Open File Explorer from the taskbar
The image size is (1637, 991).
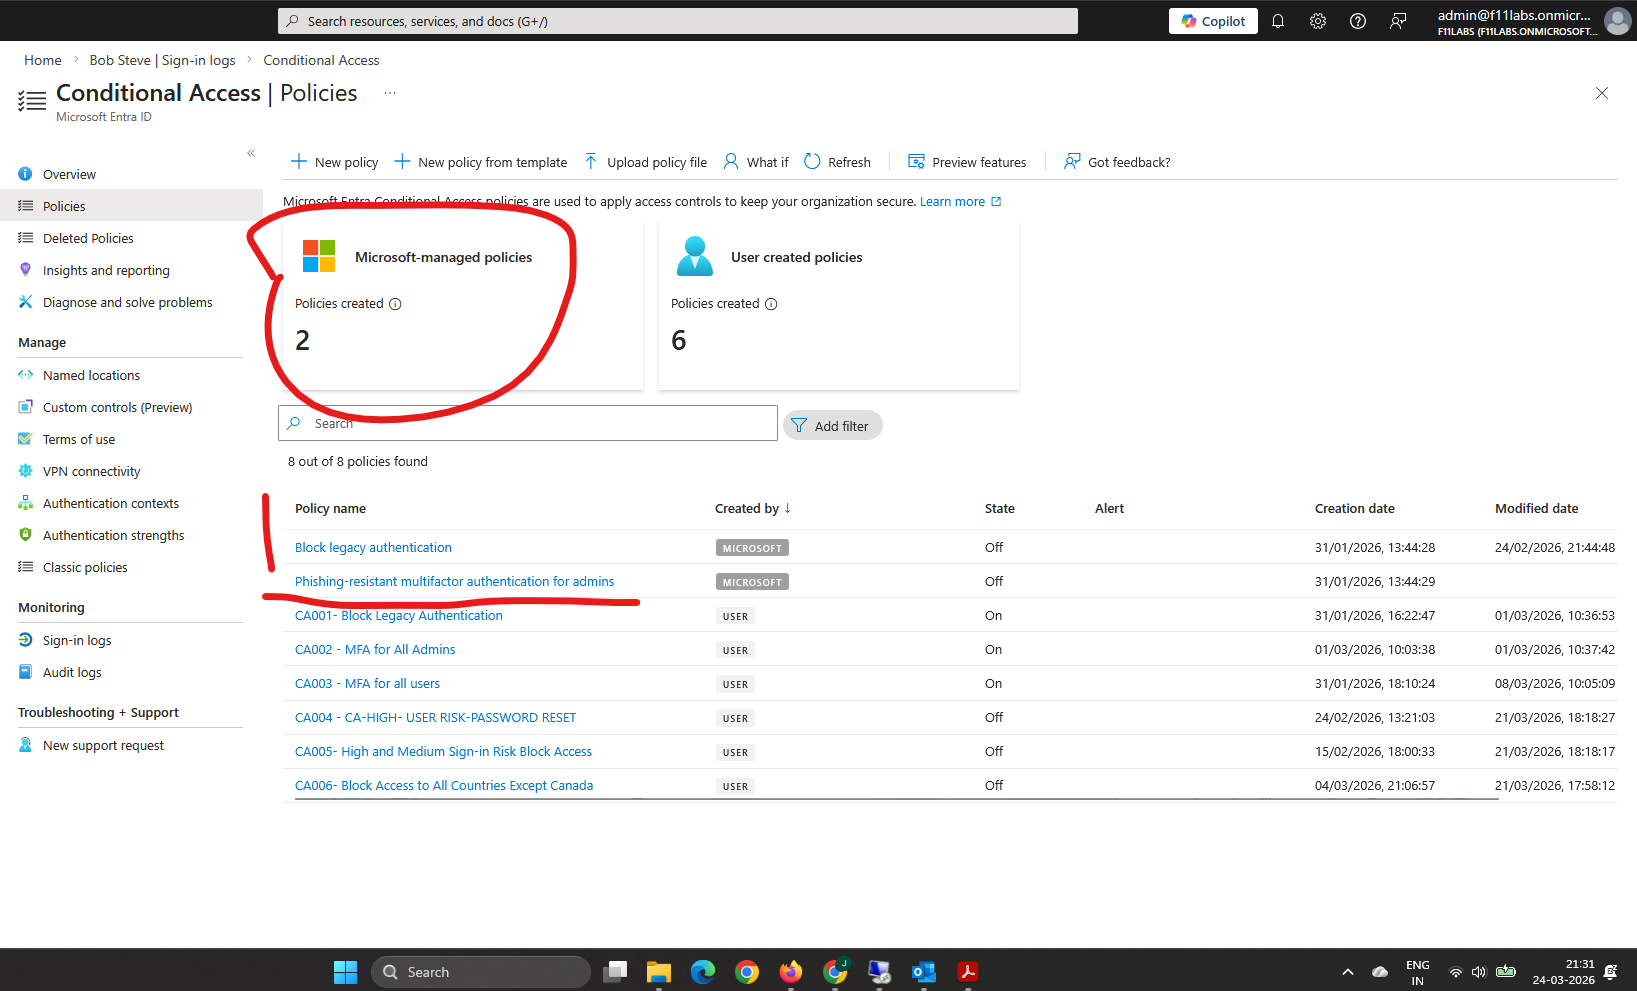pos(658,972)
